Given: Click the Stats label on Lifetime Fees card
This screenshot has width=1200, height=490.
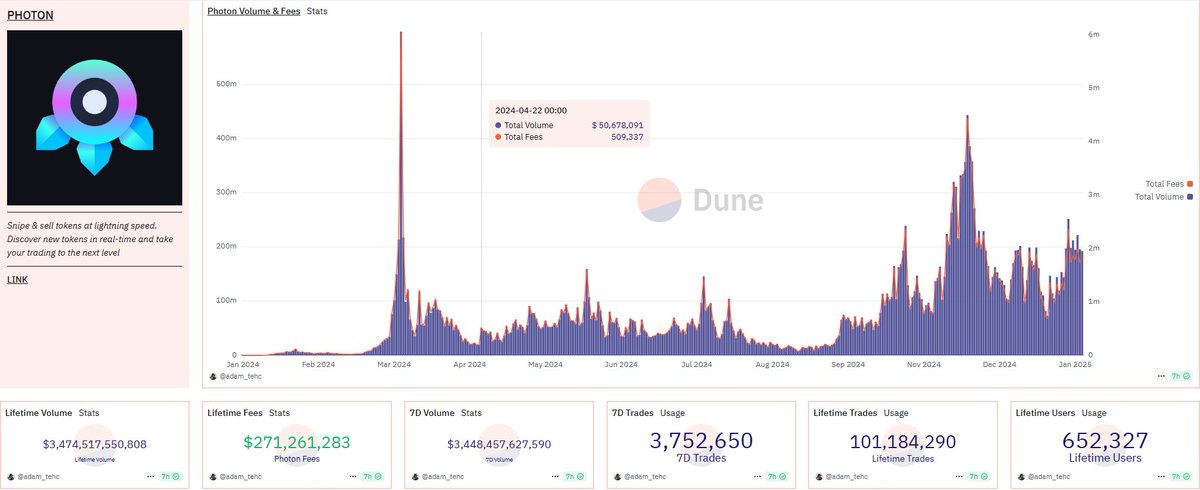Looking at the screenshot, I should [280, 412].
